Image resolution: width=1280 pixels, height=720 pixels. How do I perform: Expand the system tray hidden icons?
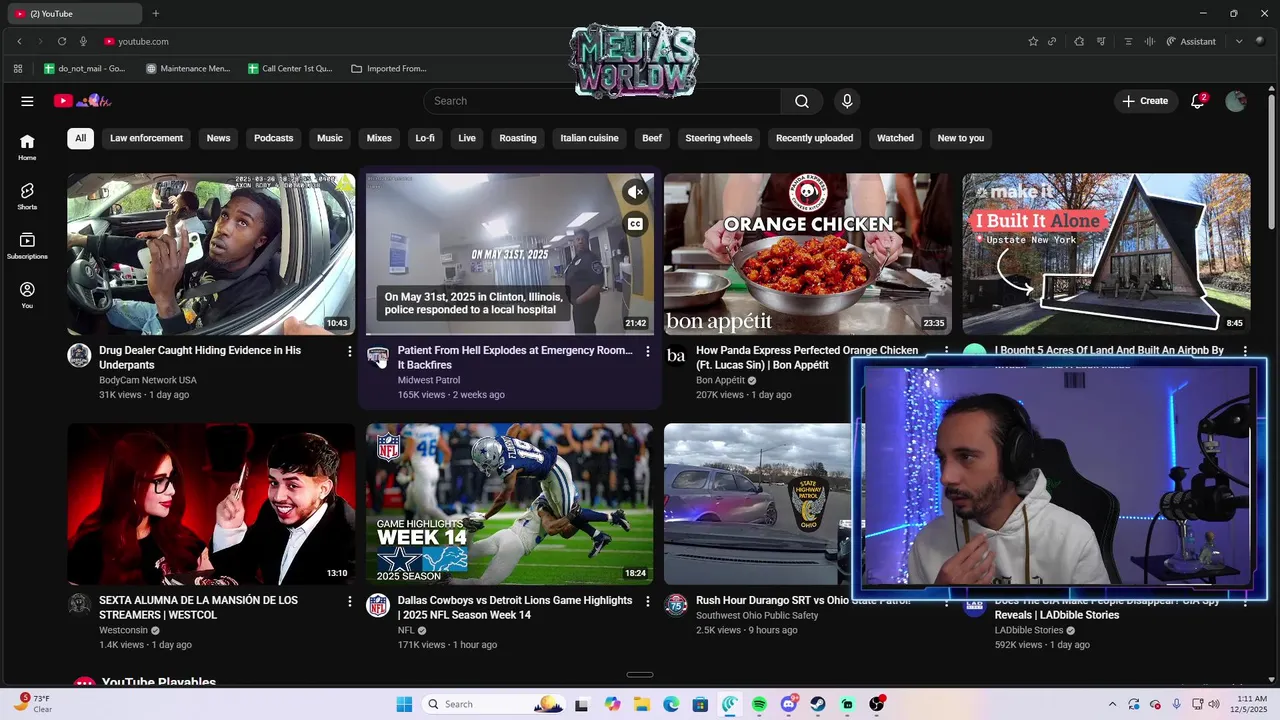click(1112, 704)
